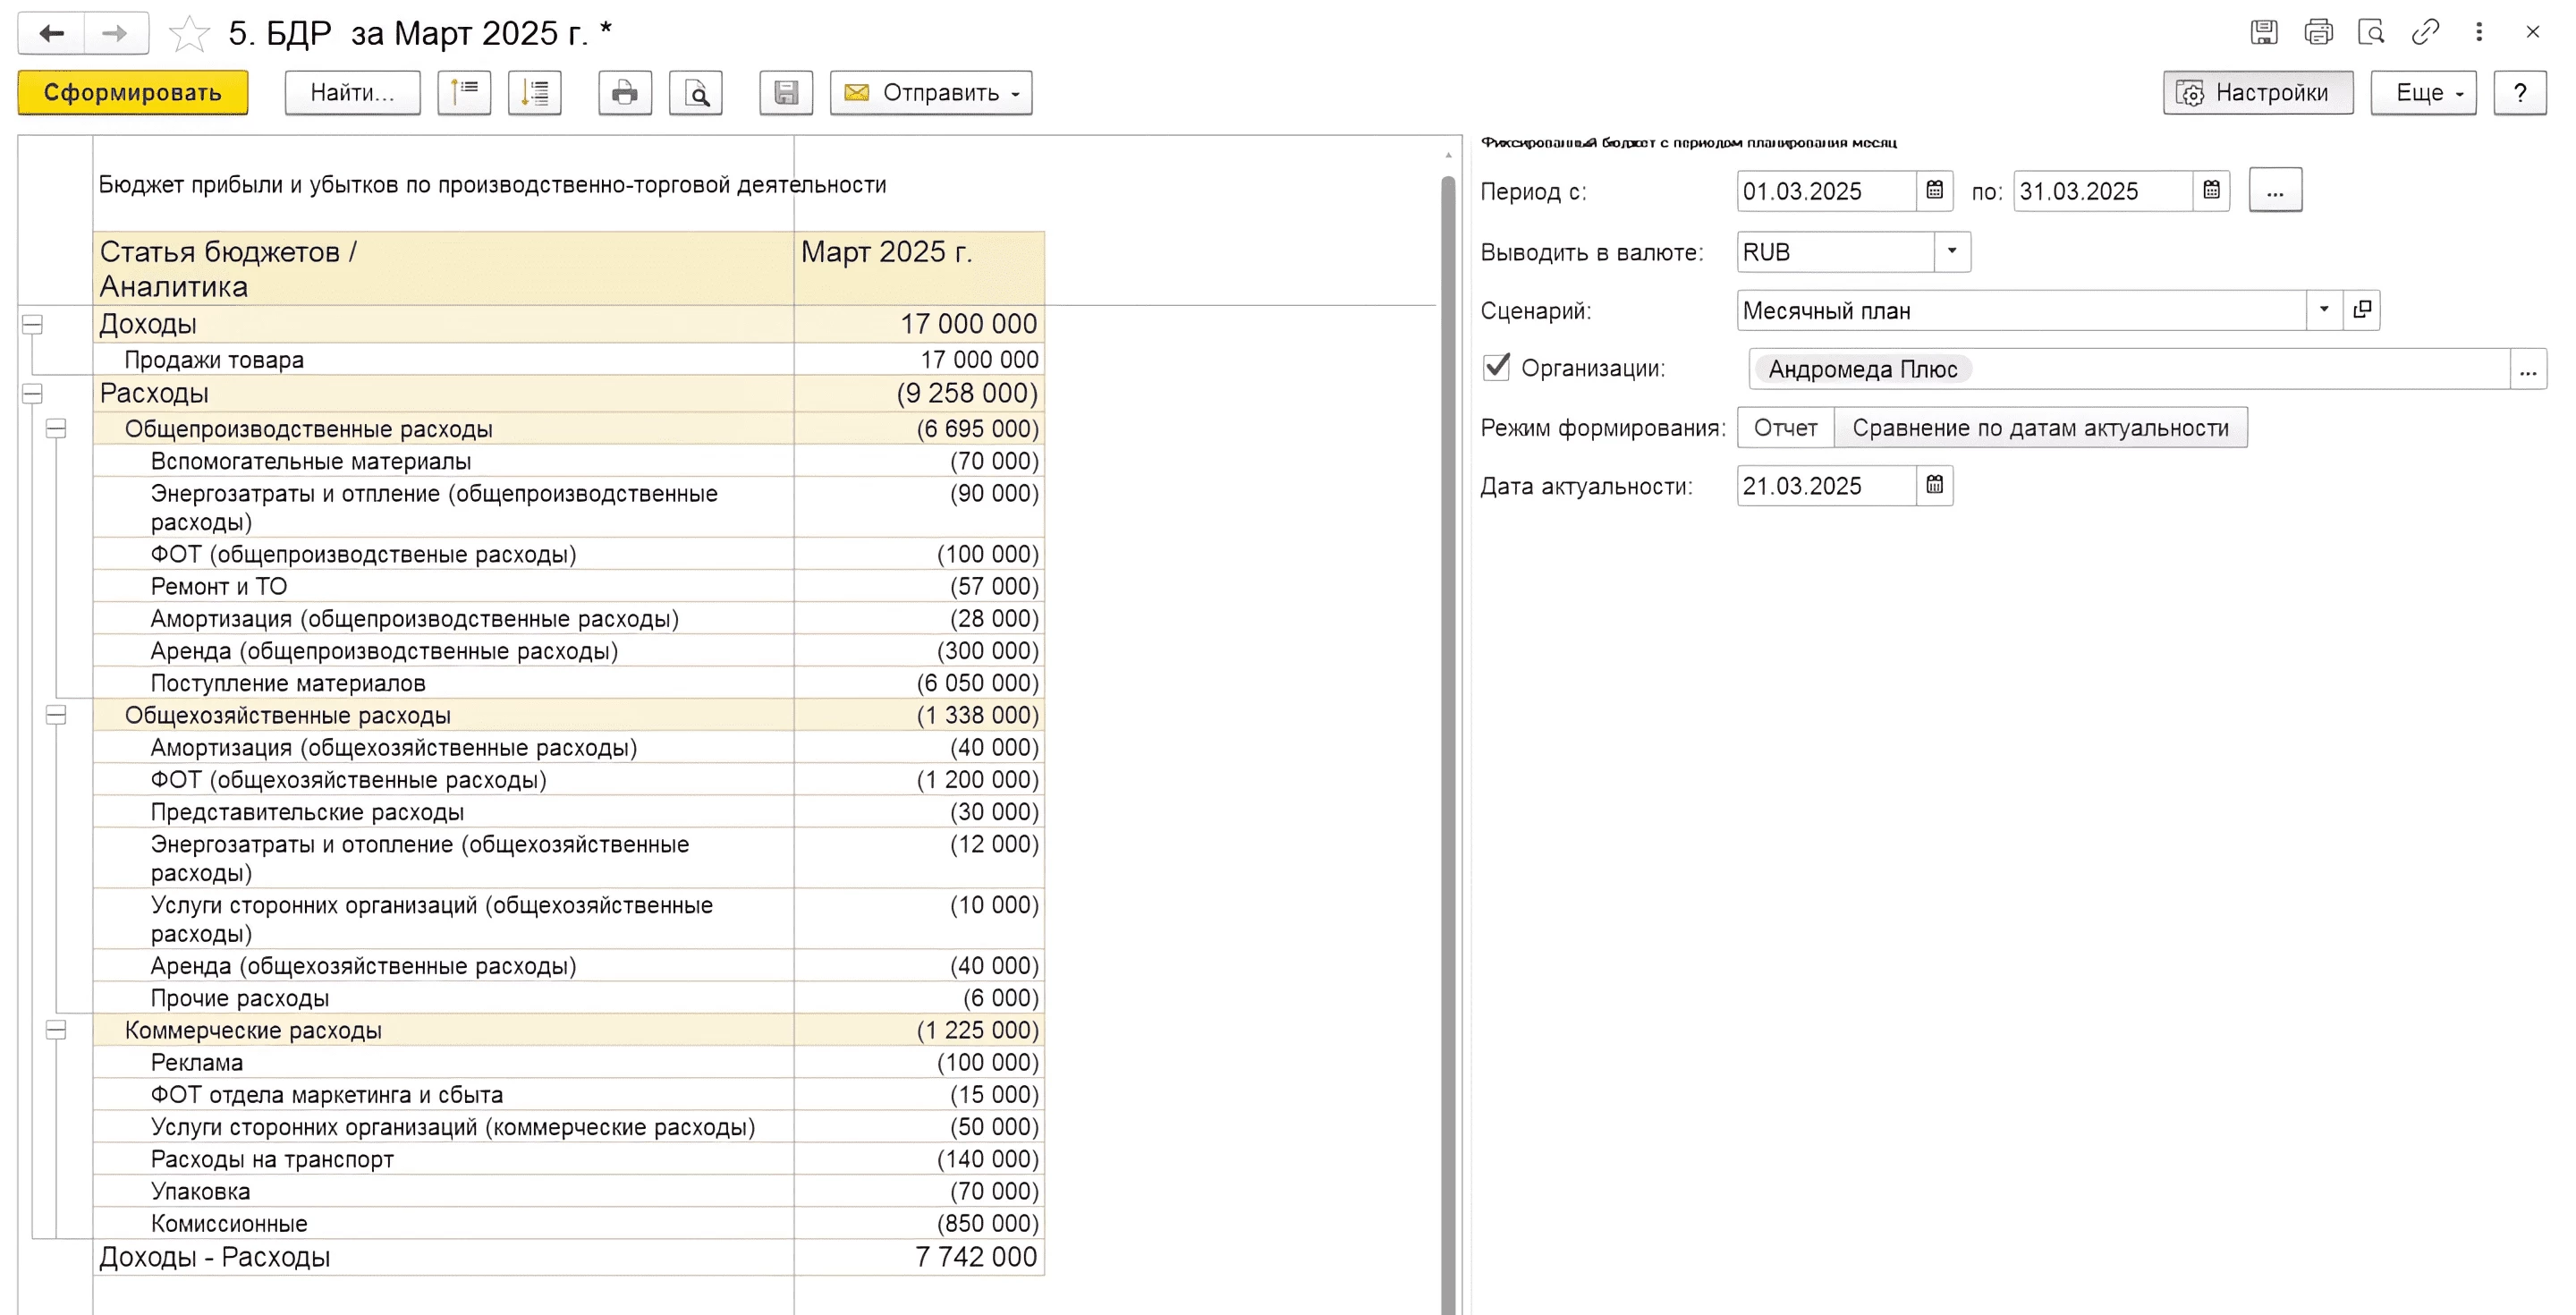Open print preview with magnifier icon
2576x1315 pixels.
[x=695, y=93]
